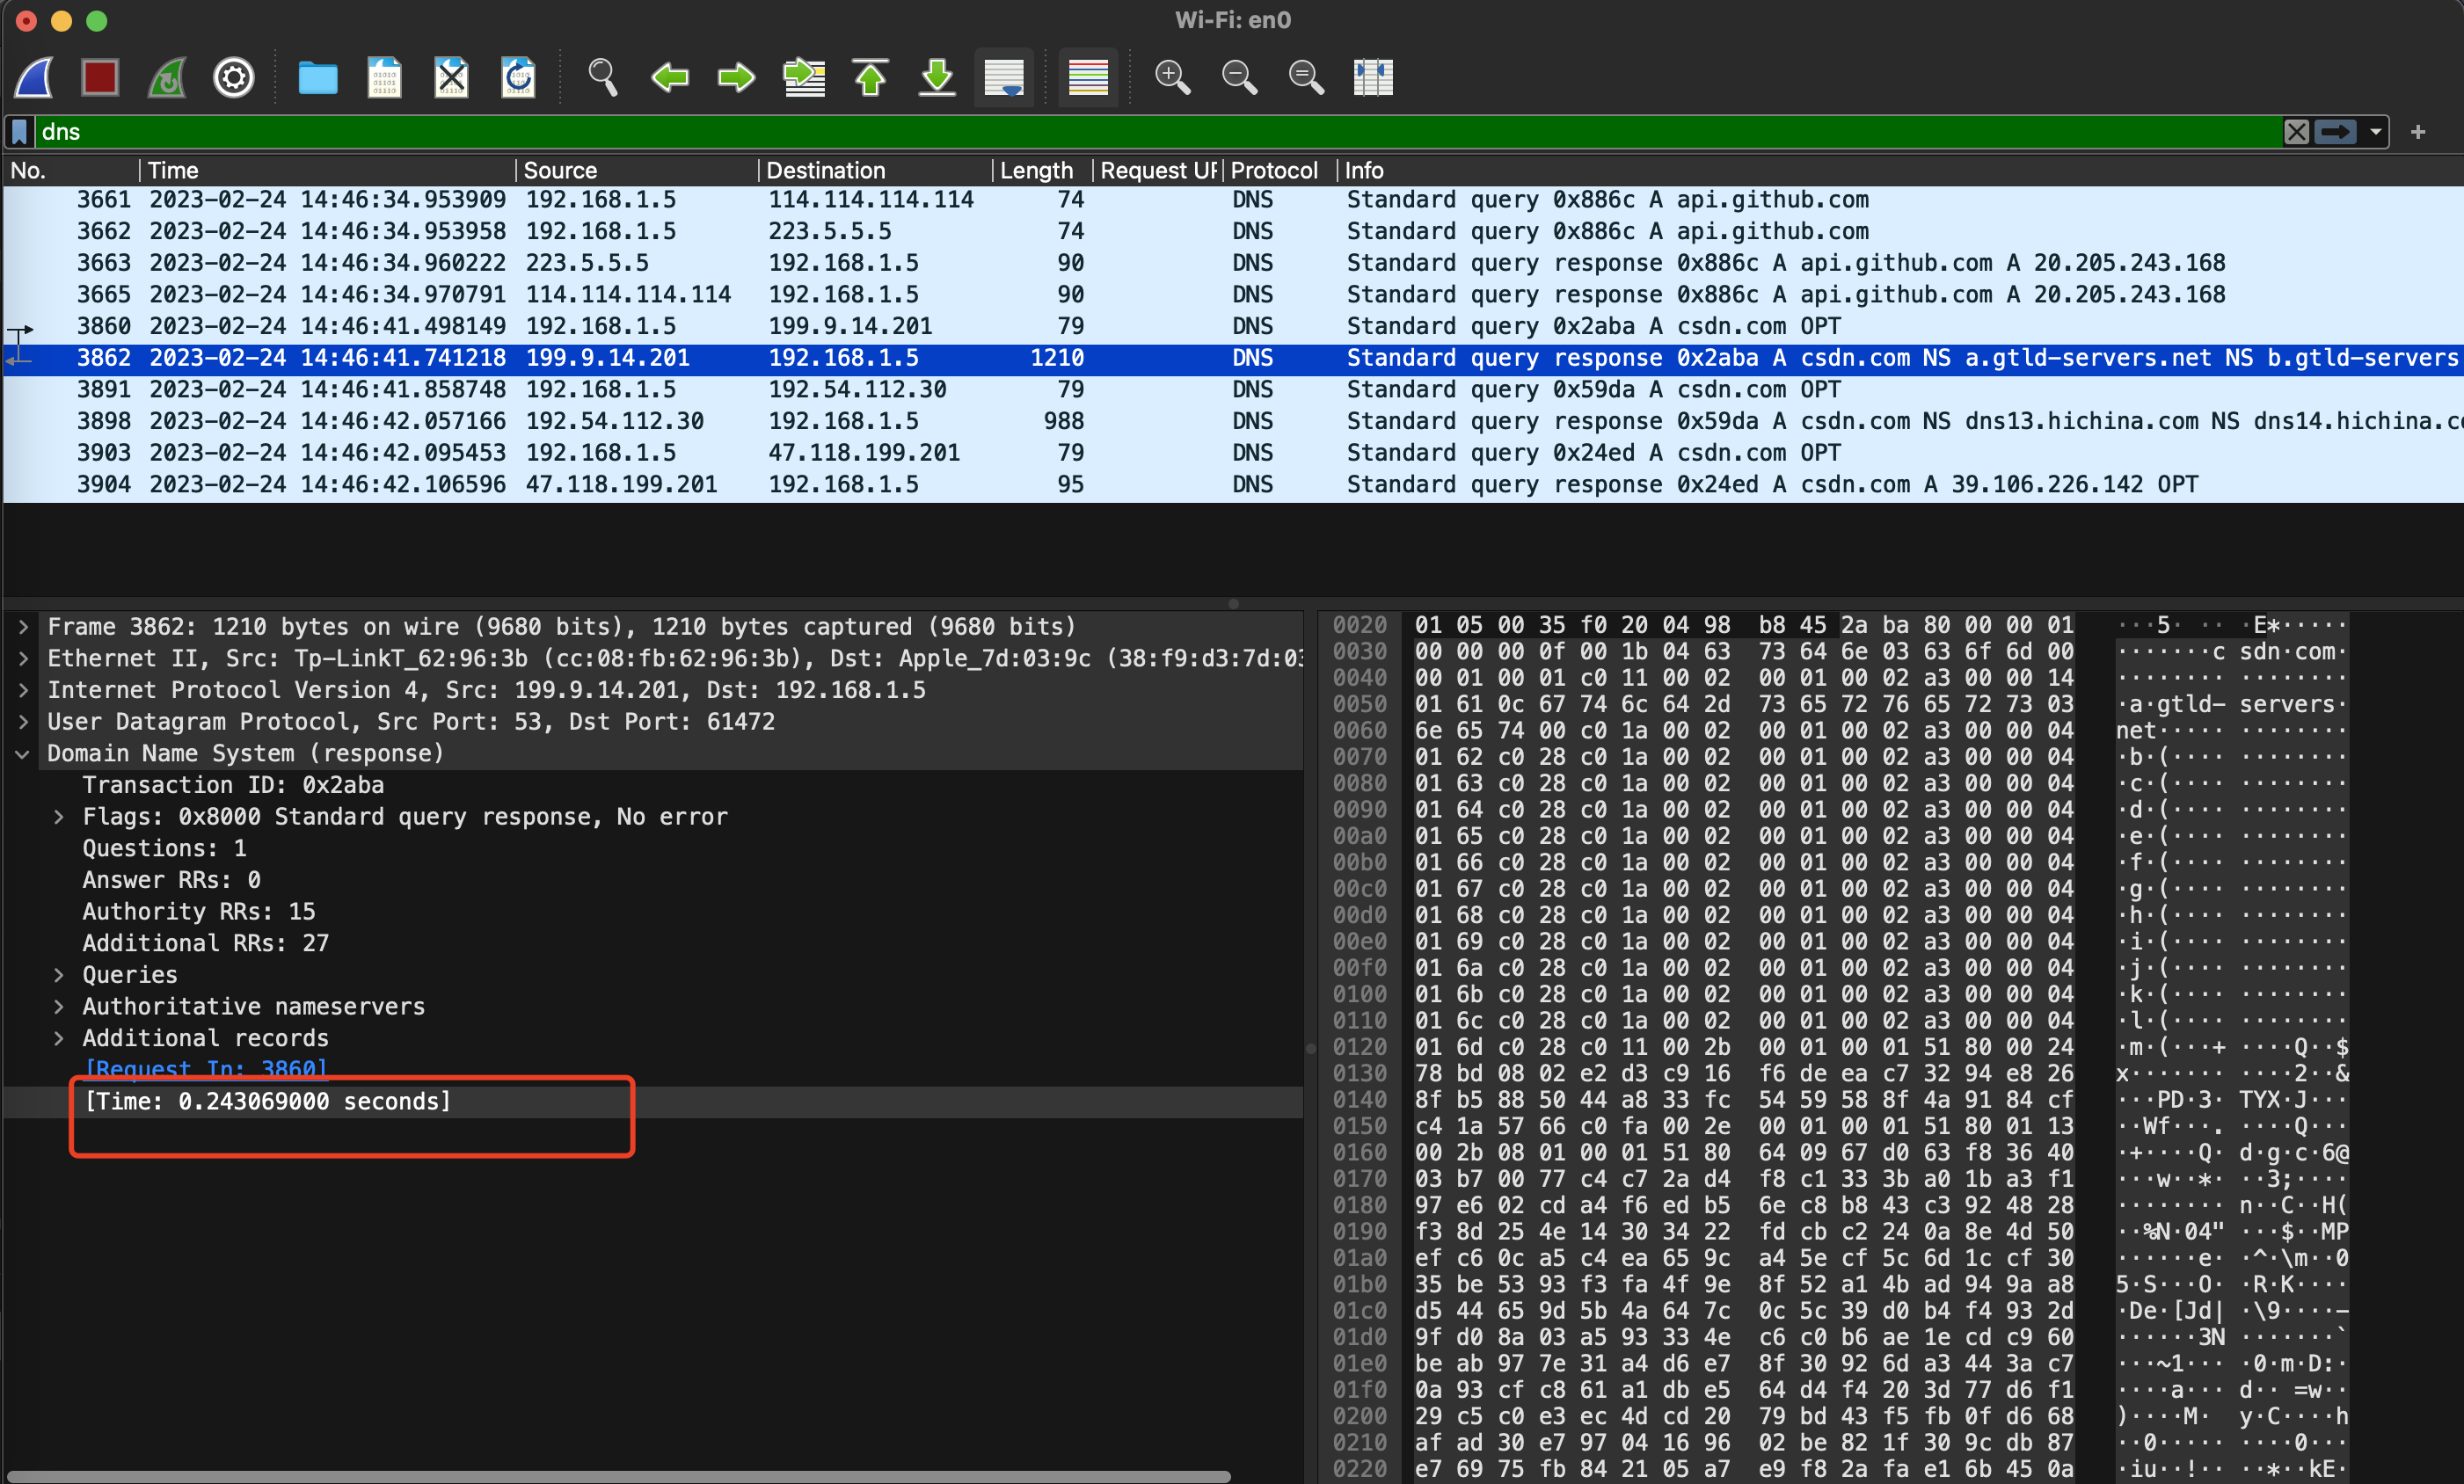Select packet 3904 response 39.106.226.142
The height and width of the screenshot is (1484, 2464).
pyautogui.click(x=1232, y=484)
